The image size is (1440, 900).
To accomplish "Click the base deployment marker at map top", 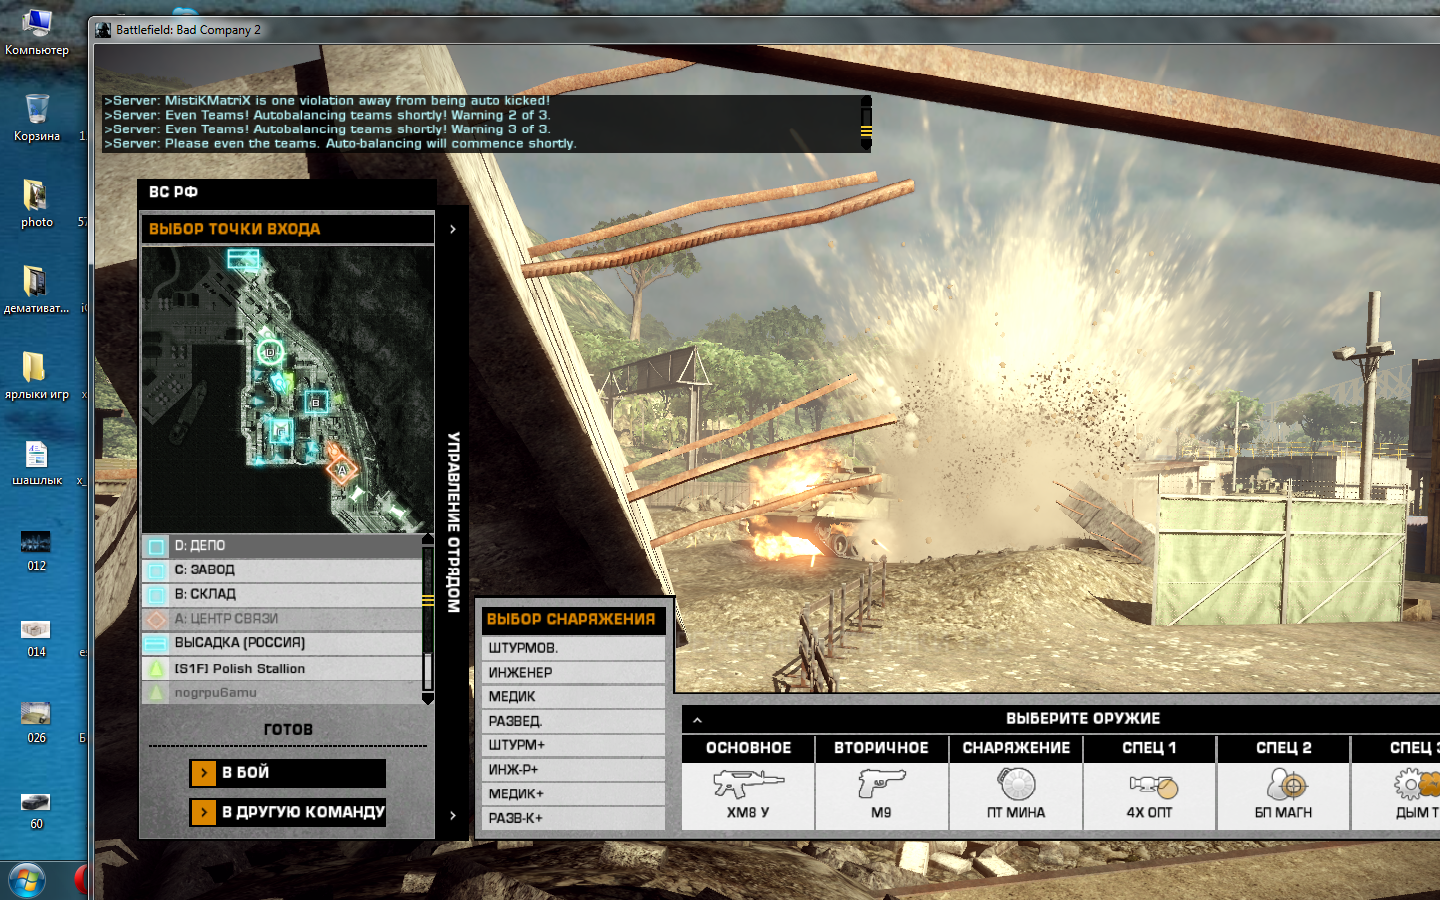I will pos(243,260).
